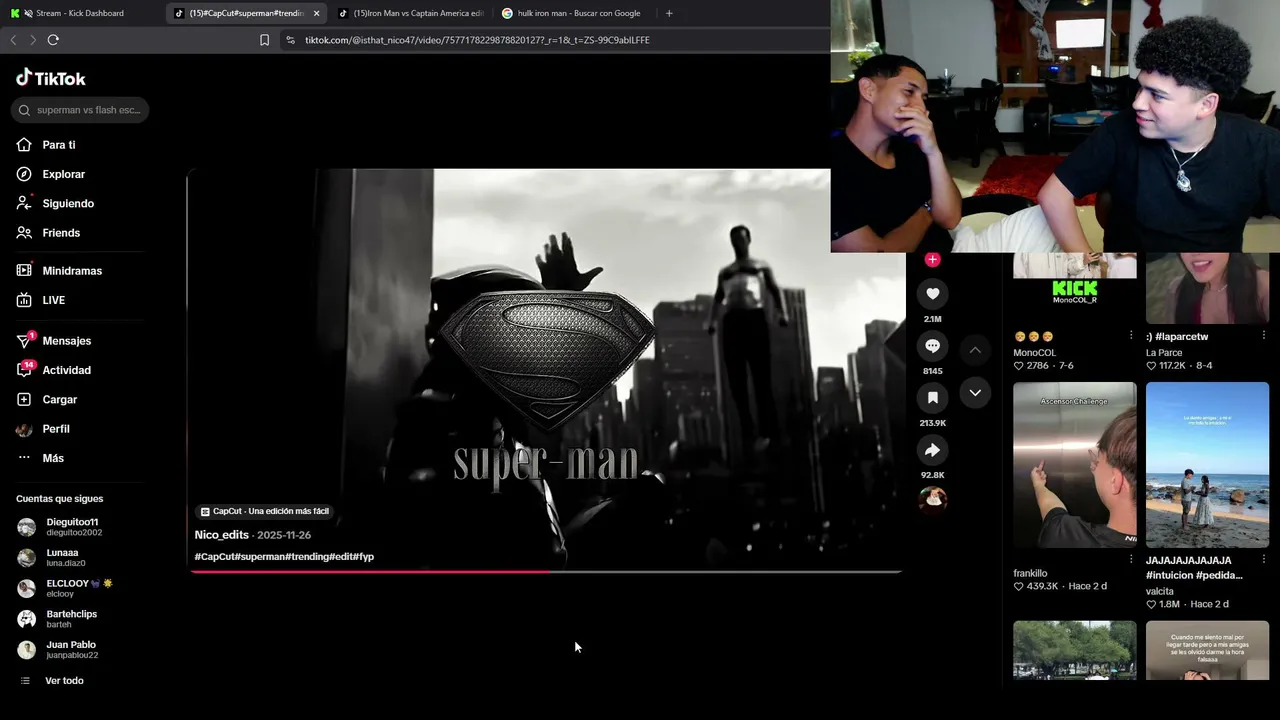Go back in browser history

tap(13, 40)
